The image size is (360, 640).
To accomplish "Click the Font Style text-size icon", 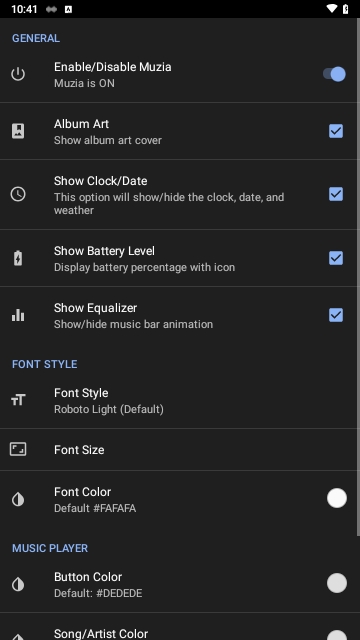I will 18,400.
